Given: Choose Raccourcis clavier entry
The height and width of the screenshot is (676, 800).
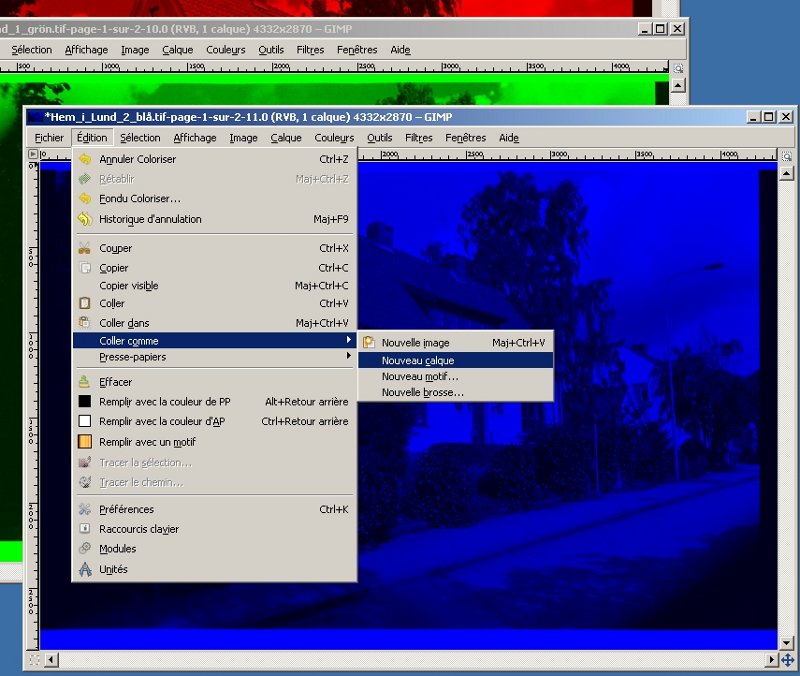Looking at the screenshot, I should pos(138,529).
